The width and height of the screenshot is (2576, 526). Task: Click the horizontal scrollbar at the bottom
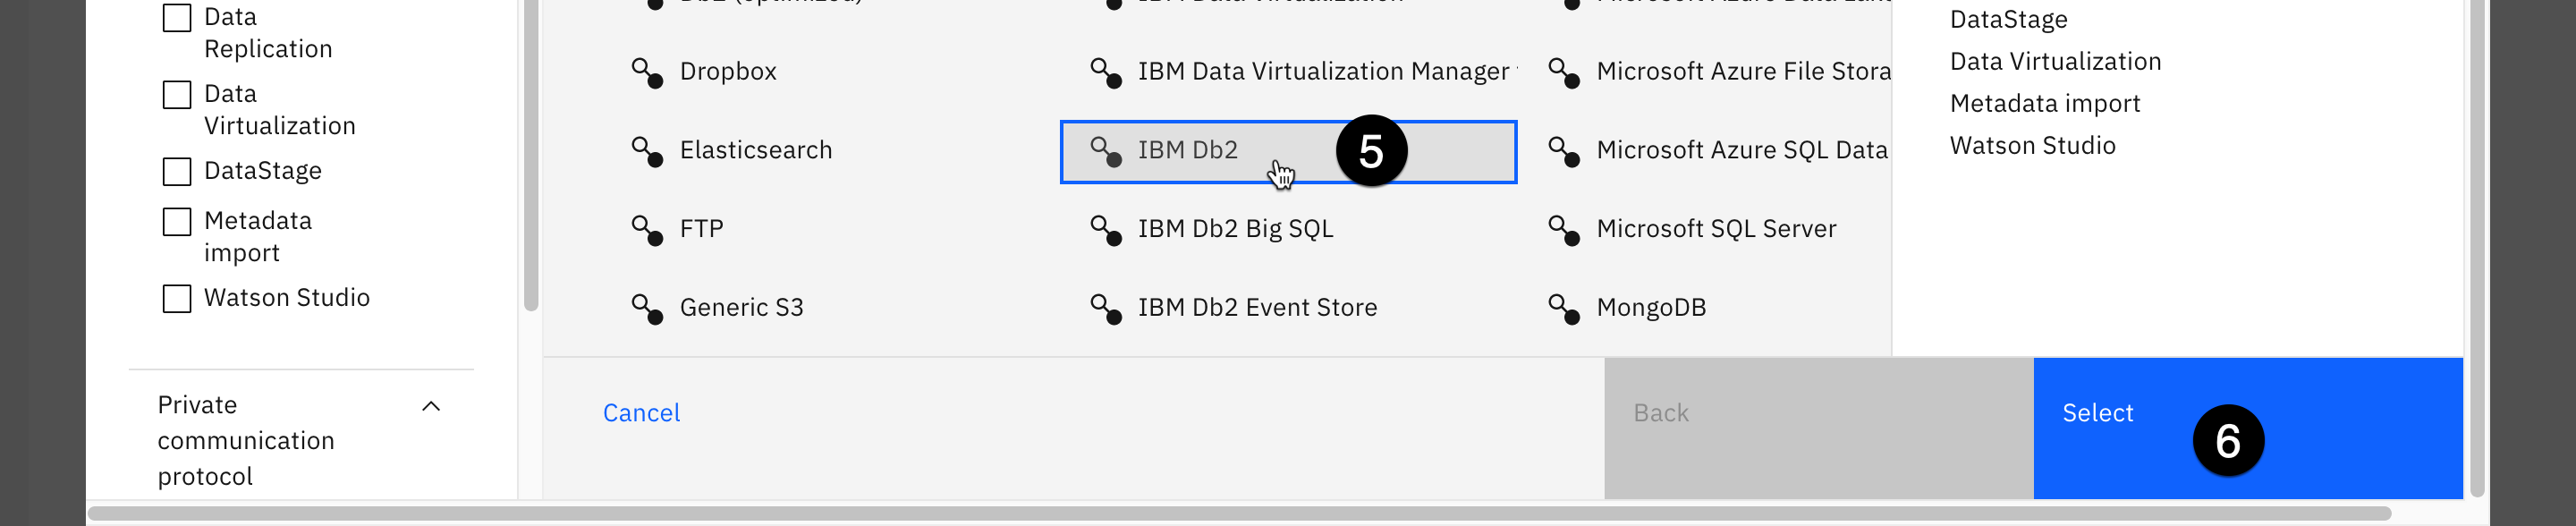(x=1239, y=514)
